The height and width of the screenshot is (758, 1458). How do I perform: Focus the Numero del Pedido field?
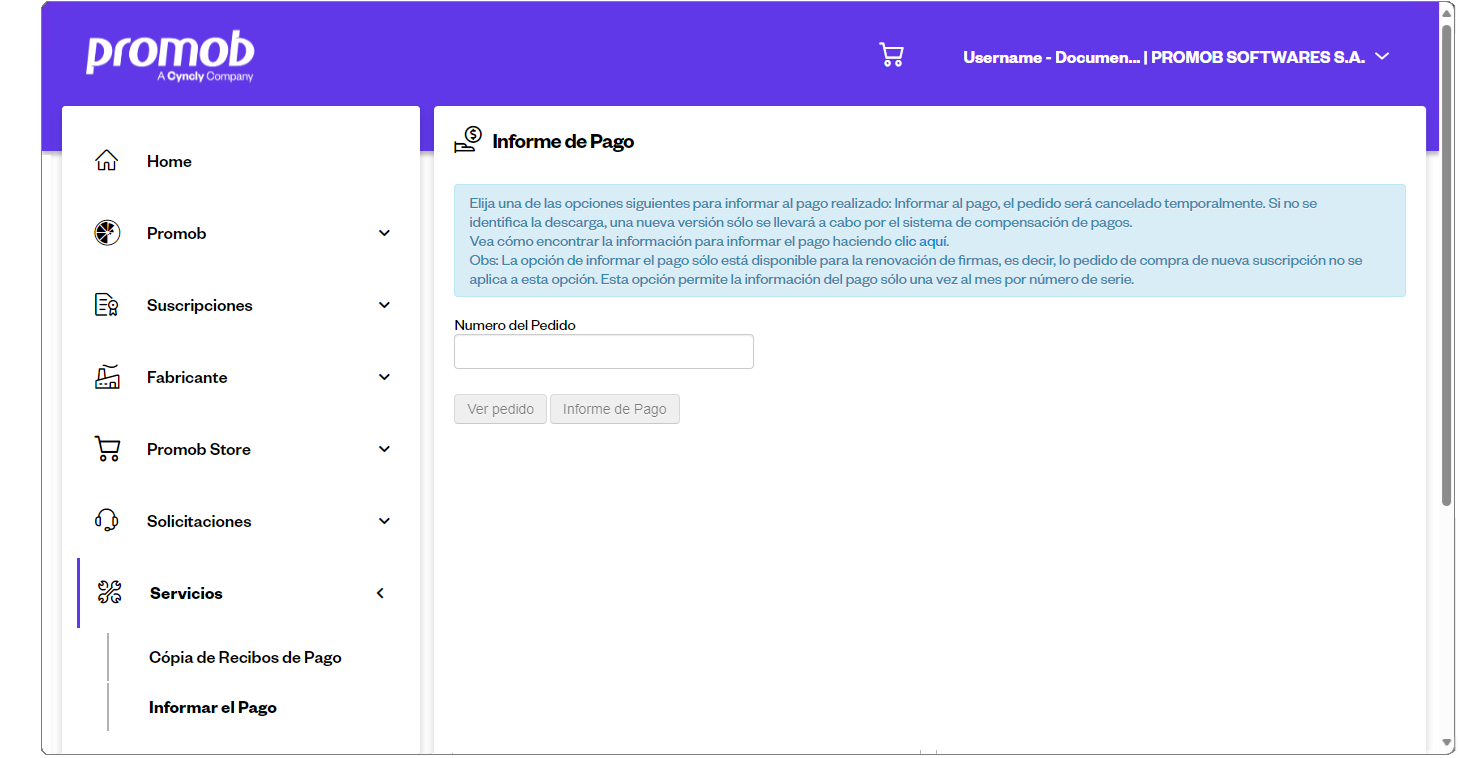(604, 351)
